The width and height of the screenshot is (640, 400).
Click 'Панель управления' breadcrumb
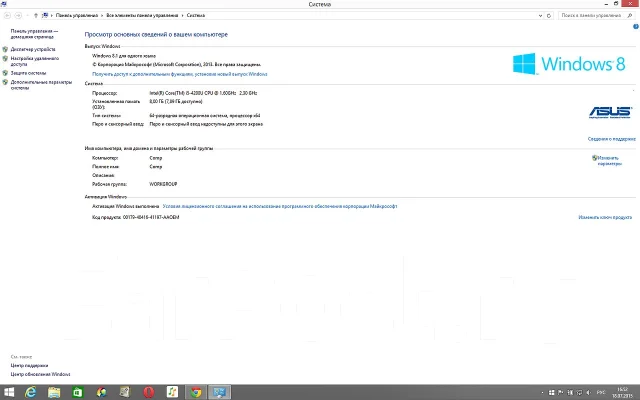pos(77,16)
